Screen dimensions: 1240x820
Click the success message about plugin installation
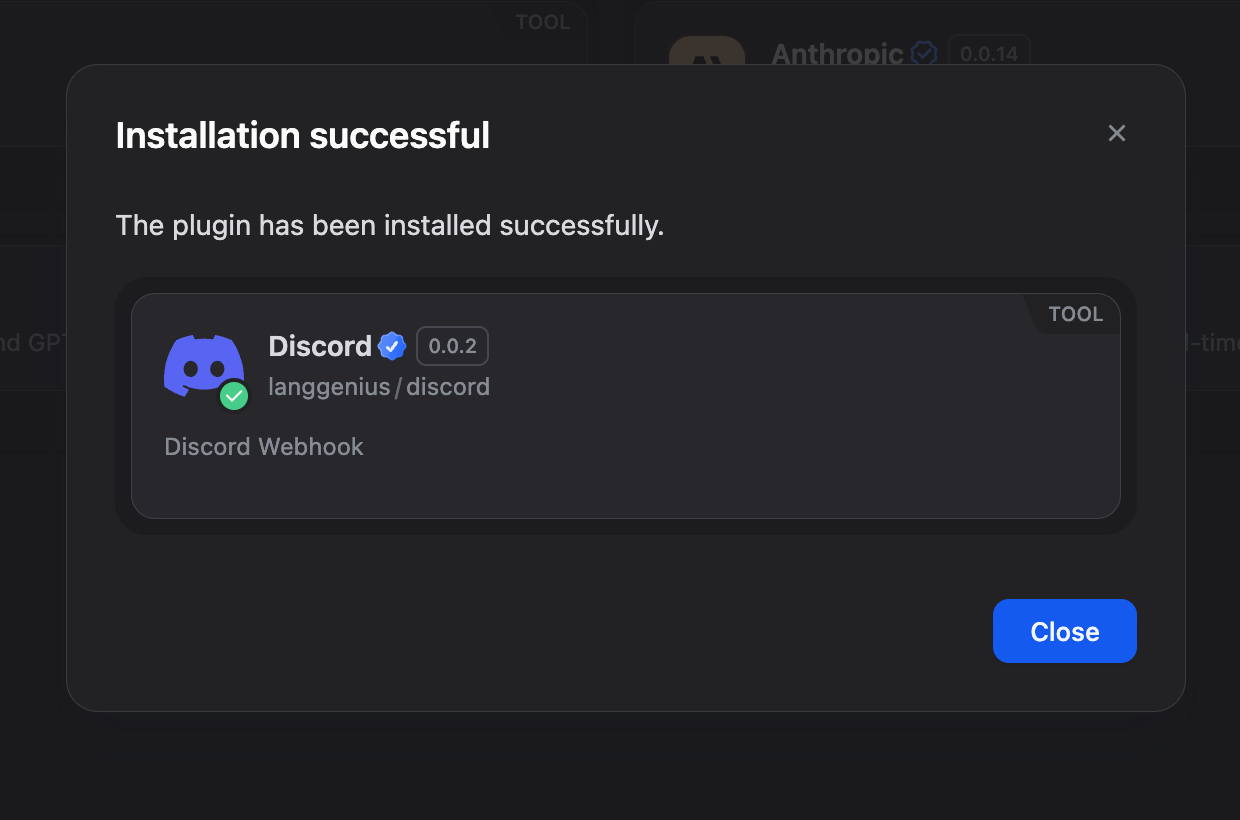[x=390, y=225]
